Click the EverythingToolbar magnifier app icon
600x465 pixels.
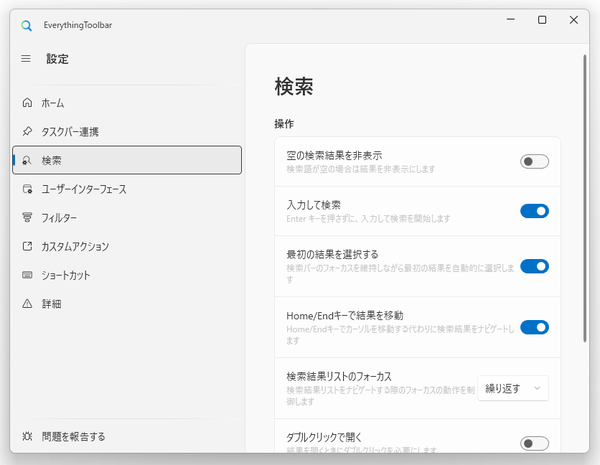(x=26, y=26)
